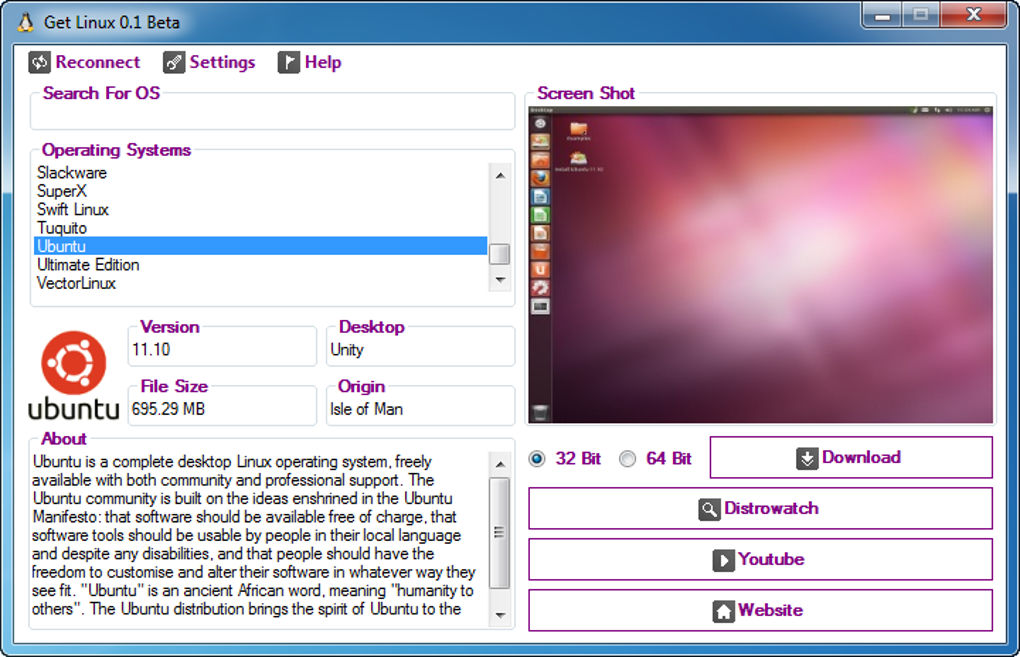The width and height of the screenshot is (1020, 657).
Task: Click the Version value 11.10
Action: point(151,349)
